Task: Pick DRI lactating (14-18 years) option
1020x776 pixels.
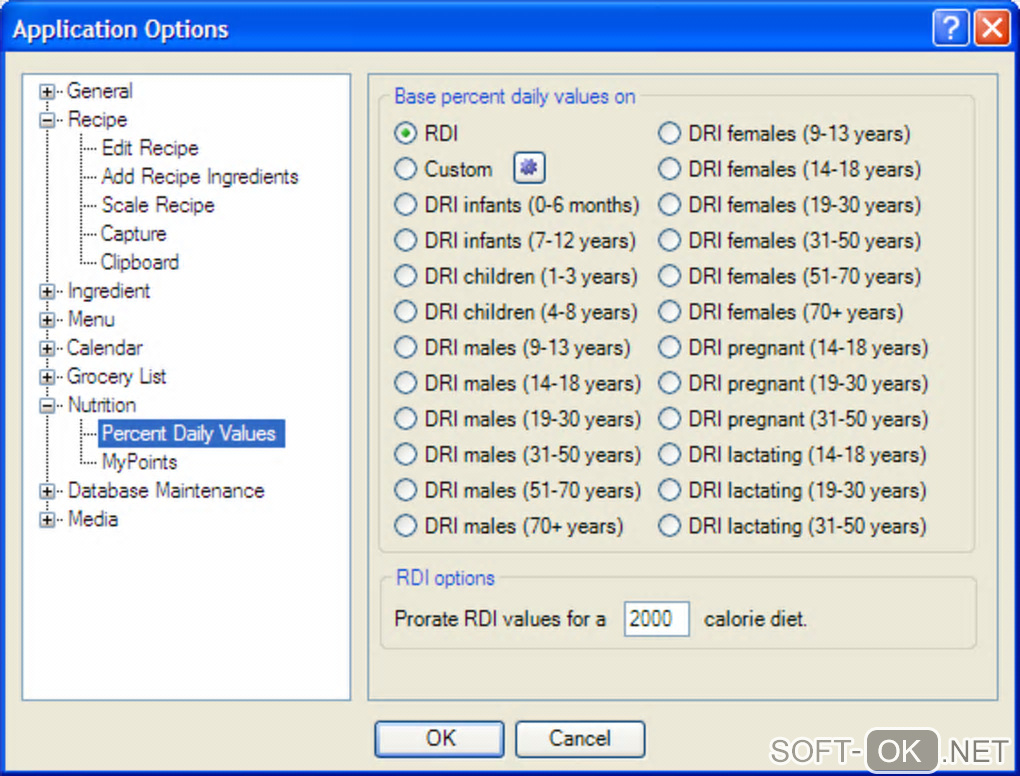Action: point(669,455)
